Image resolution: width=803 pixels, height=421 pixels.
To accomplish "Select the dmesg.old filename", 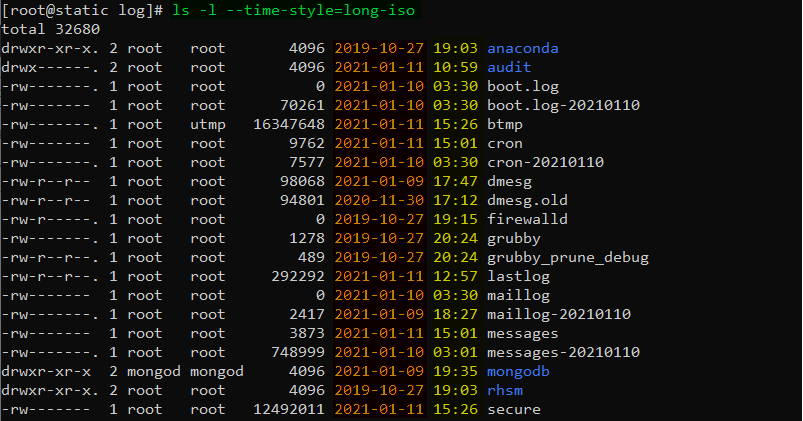I will 527,200.
